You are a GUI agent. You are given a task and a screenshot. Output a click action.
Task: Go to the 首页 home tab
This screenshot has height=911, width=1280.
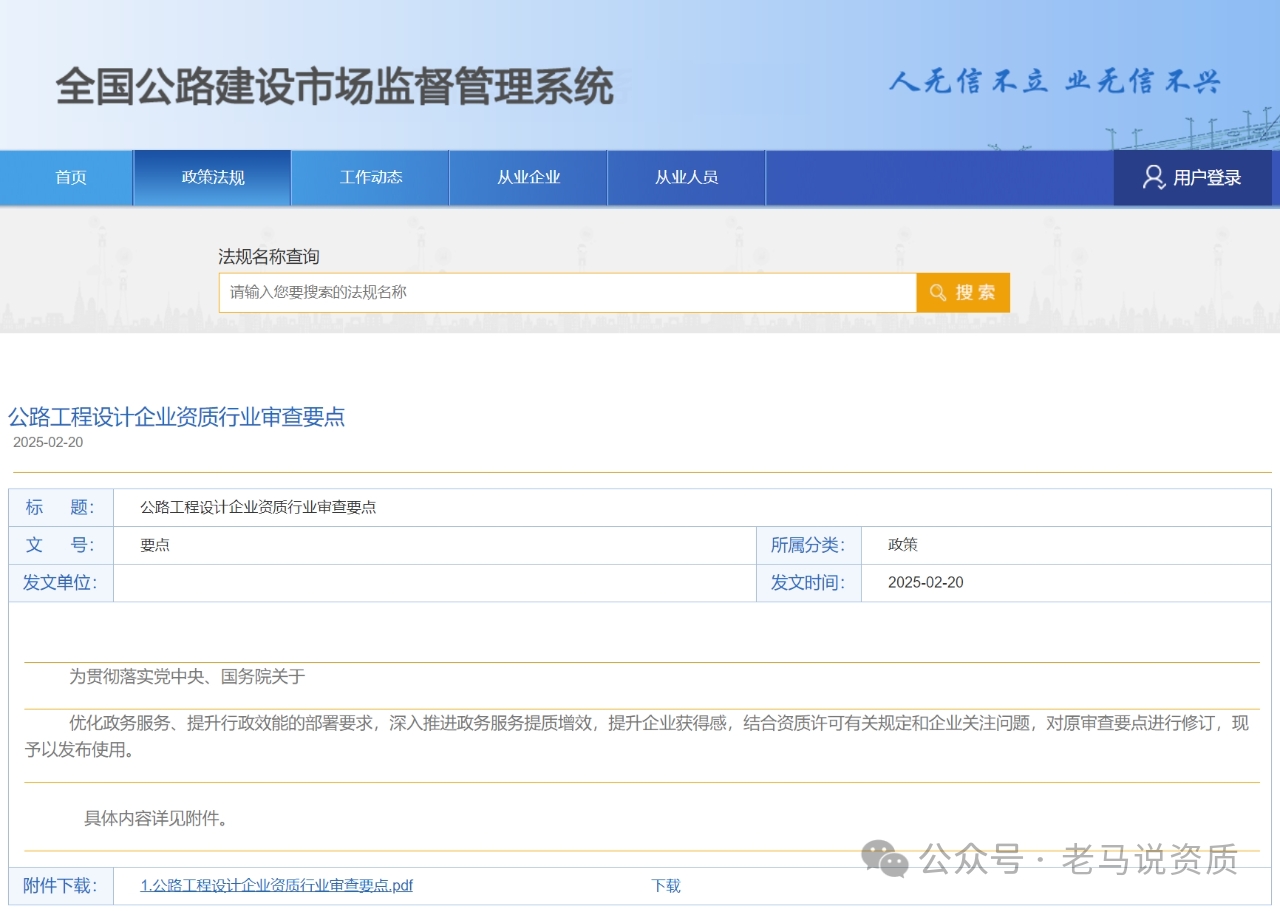click(x=70, y=178)
